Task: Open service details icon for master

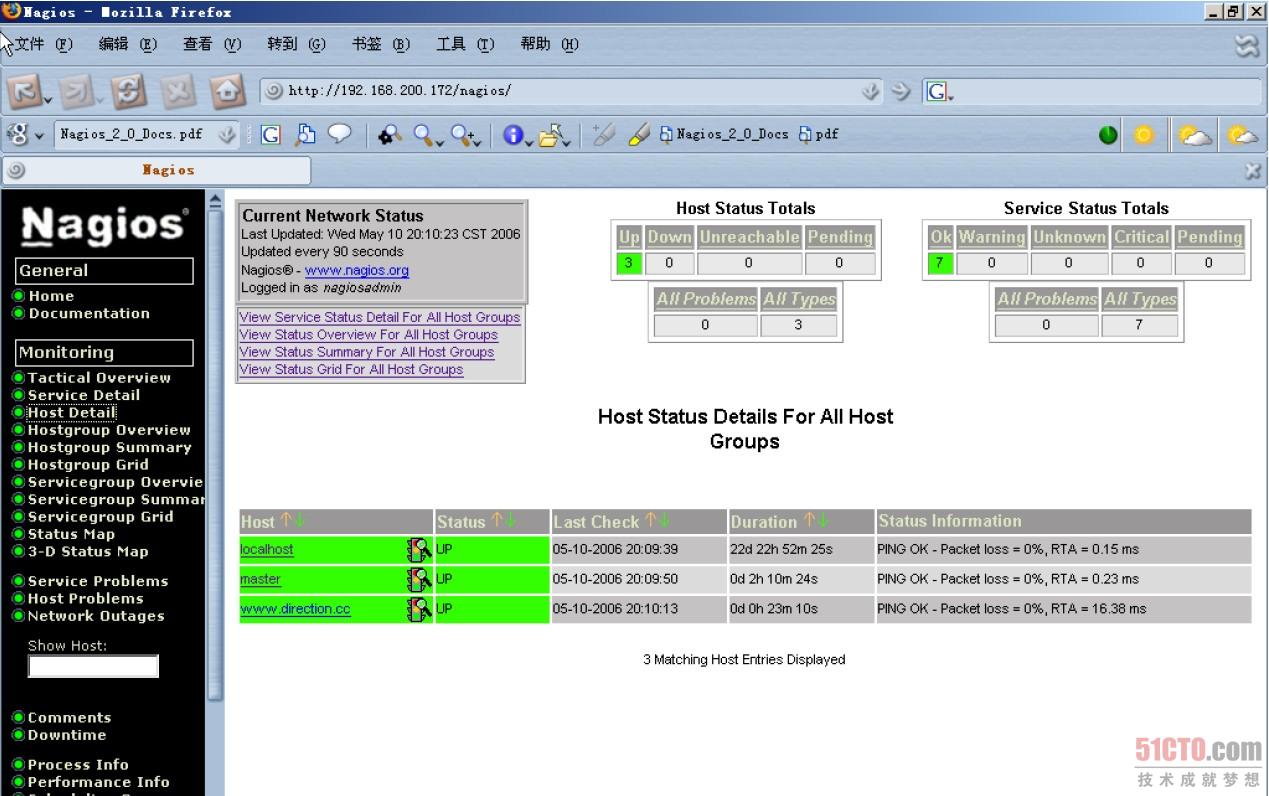Action: (419, 579)
